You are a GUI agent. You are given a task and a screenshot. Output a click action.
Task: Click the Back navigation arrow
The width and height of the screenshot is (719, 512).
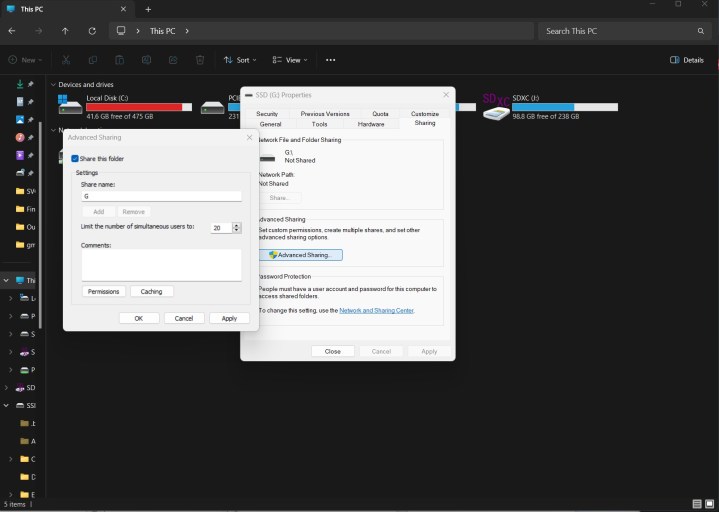(12, 31)
